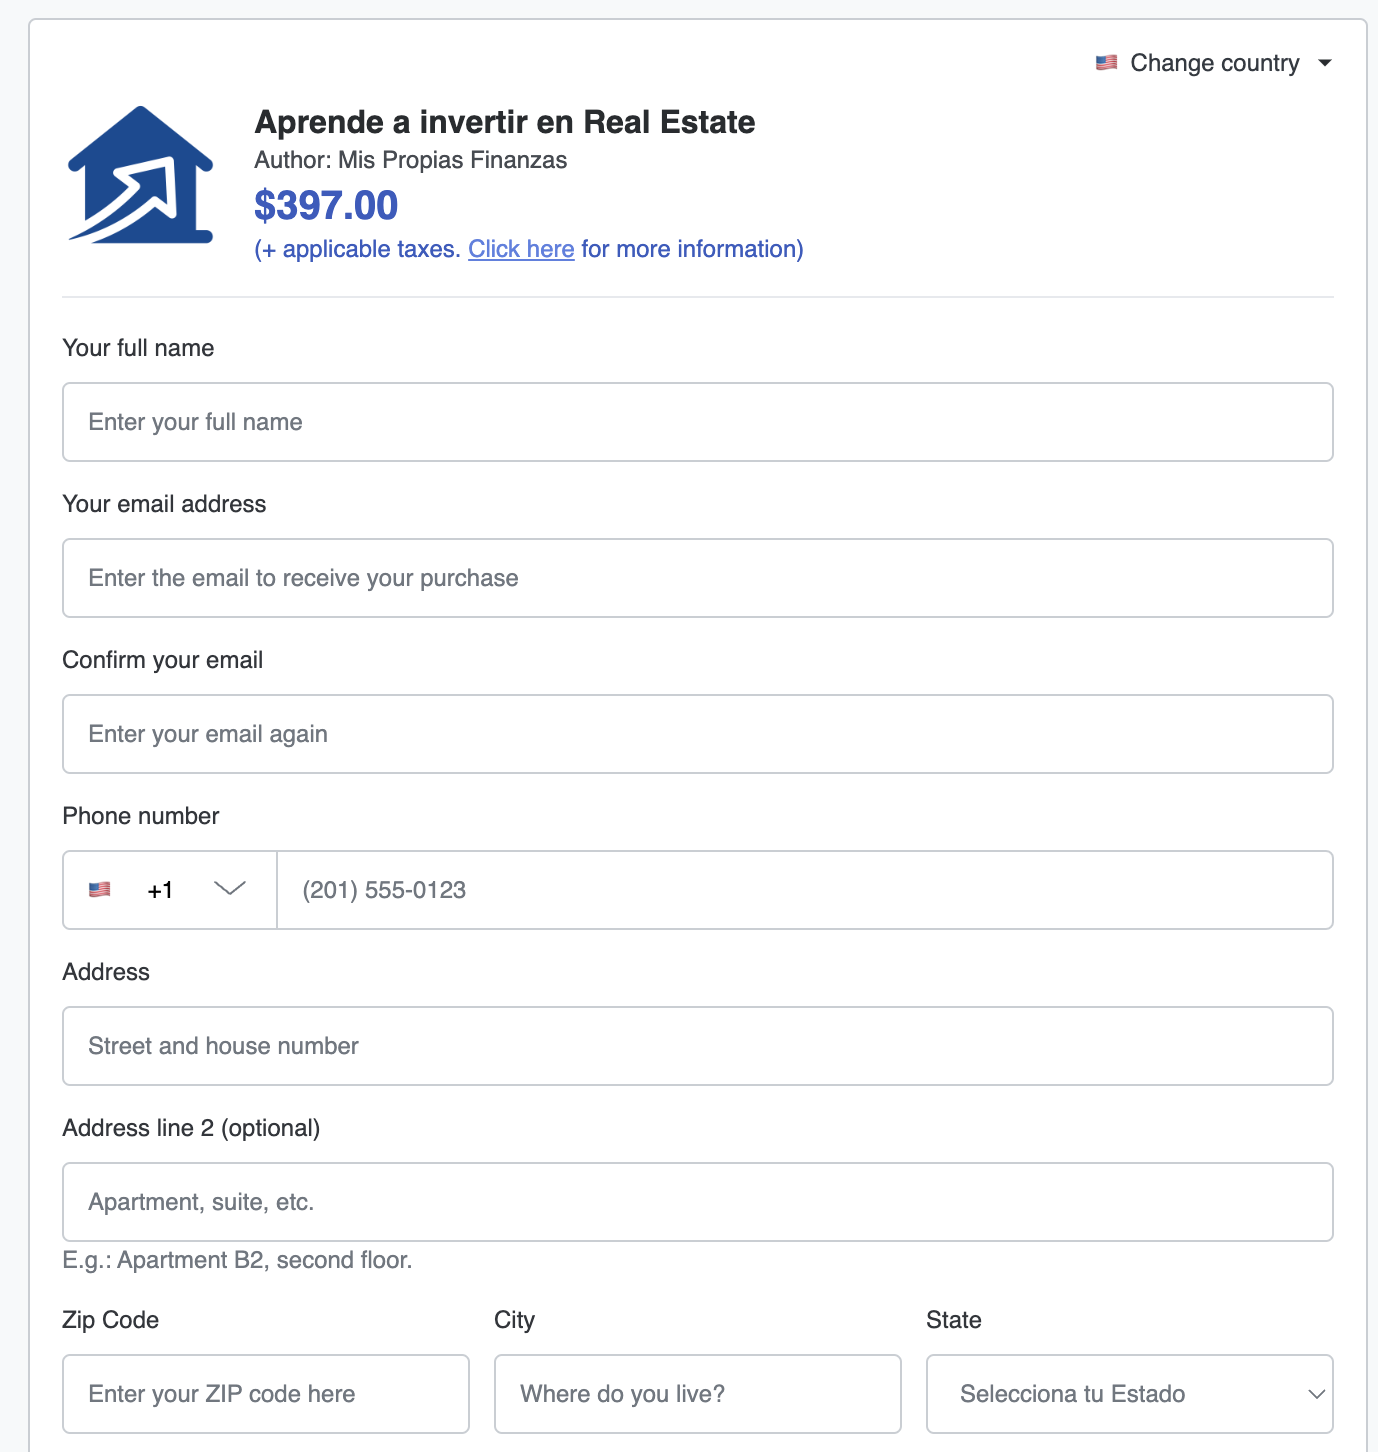This screenshot has height=1452, width=1378.
Task: Click the $397.00 price text
Action: click(326, 206)
